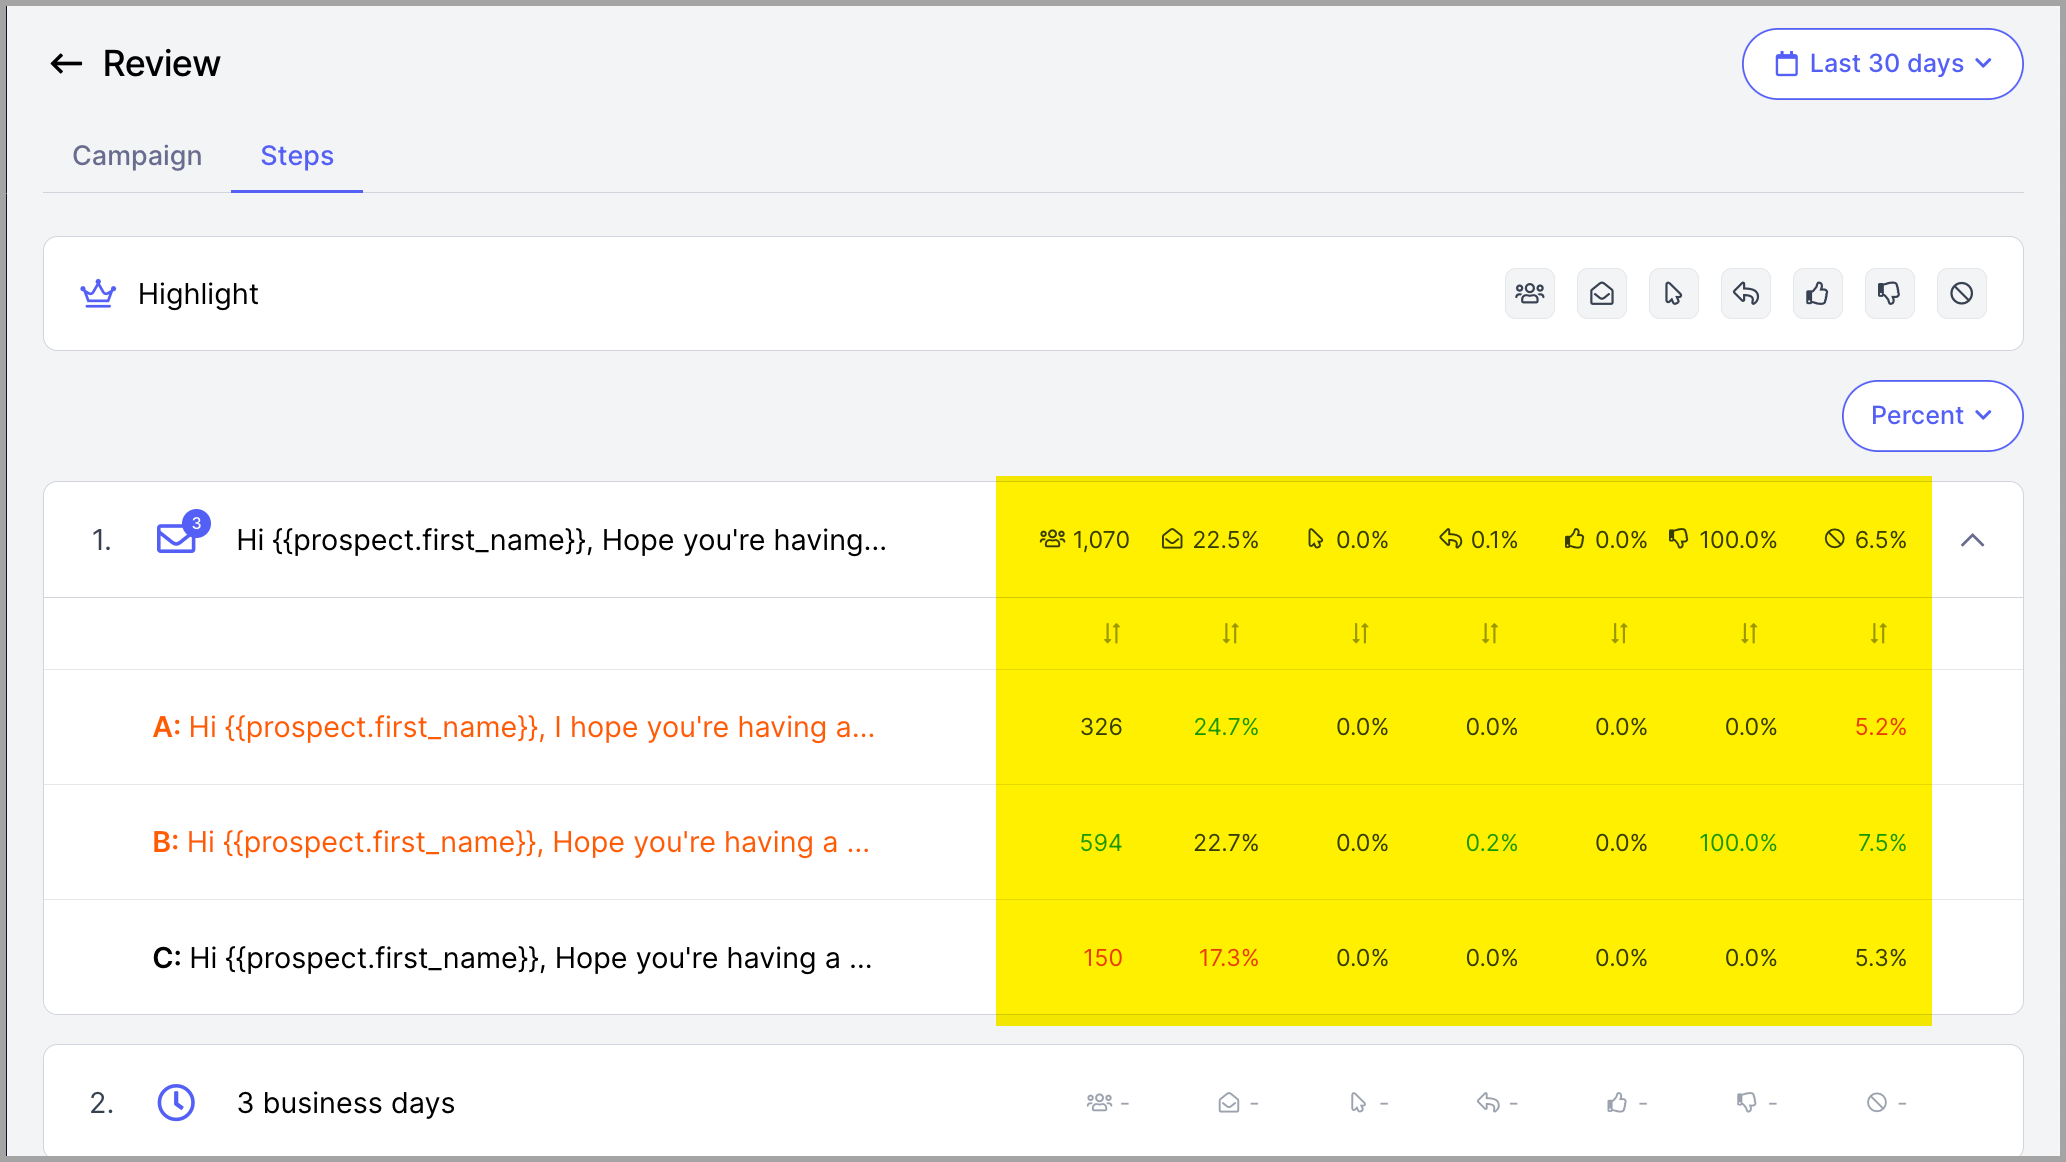Click the step 2 reply arrow icon
Viewport: 2066px width, 1162px height.
pos(1488,1103)
